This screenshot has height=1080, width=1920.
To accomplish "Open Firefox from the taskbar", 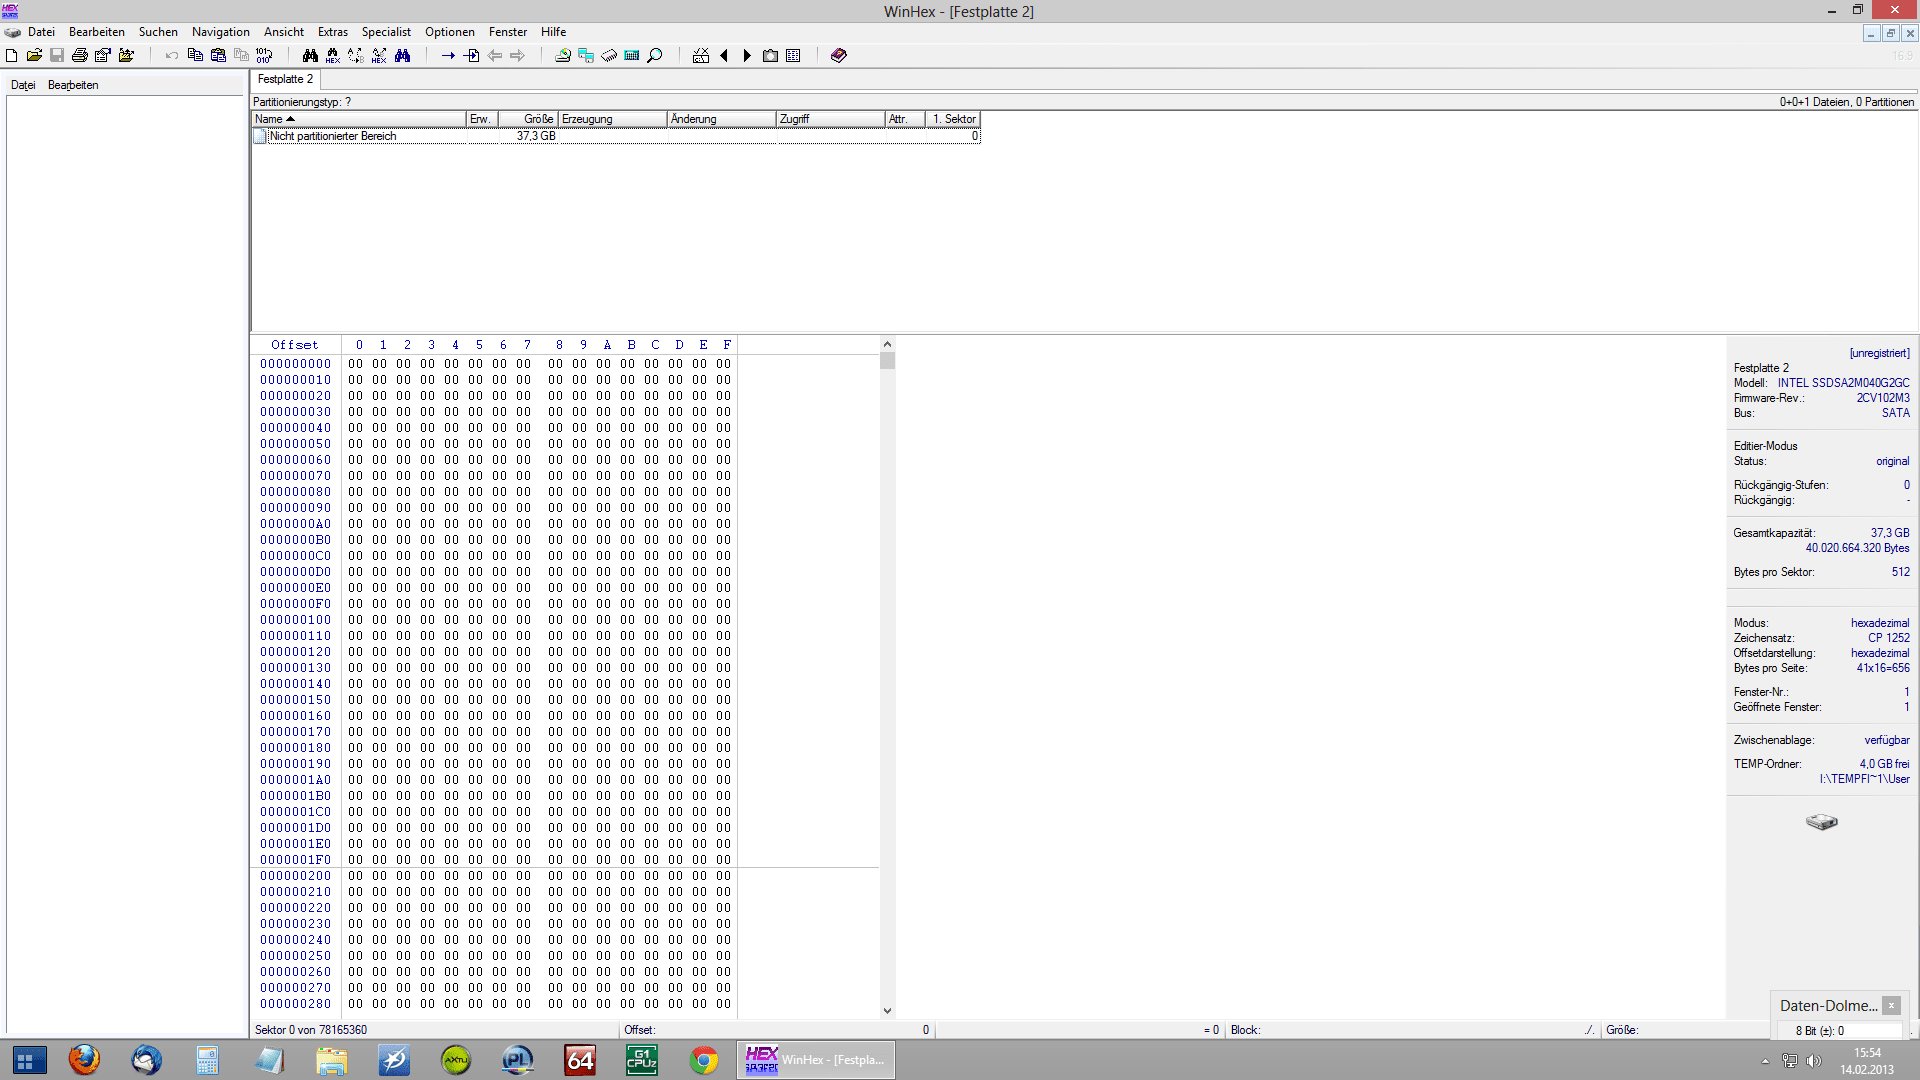I will pyautogui.click(x=84, y=1060).
